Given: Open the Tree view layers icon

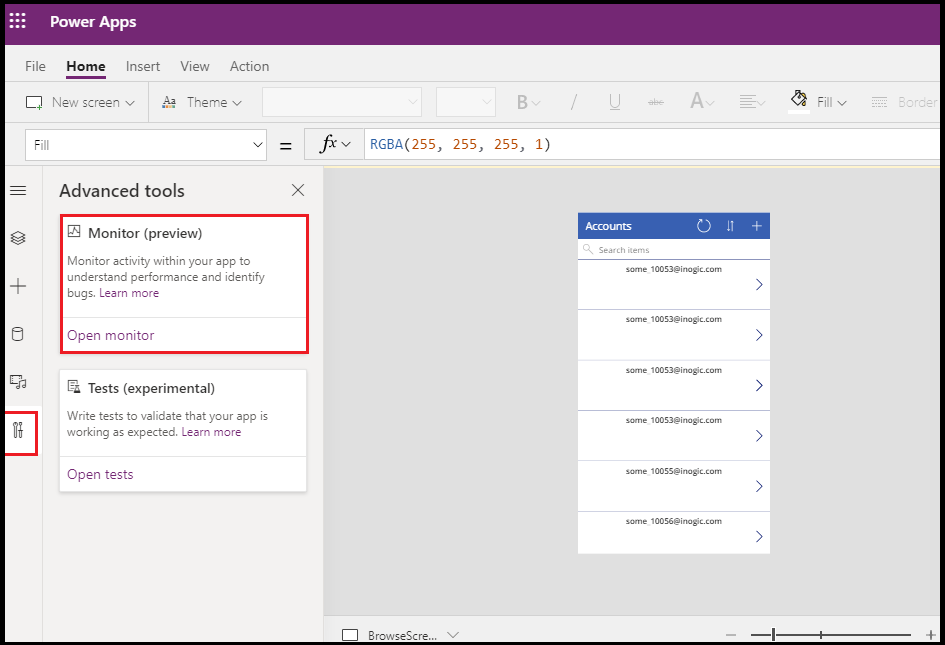Looking at the screenshot, I should coord(18,238).
